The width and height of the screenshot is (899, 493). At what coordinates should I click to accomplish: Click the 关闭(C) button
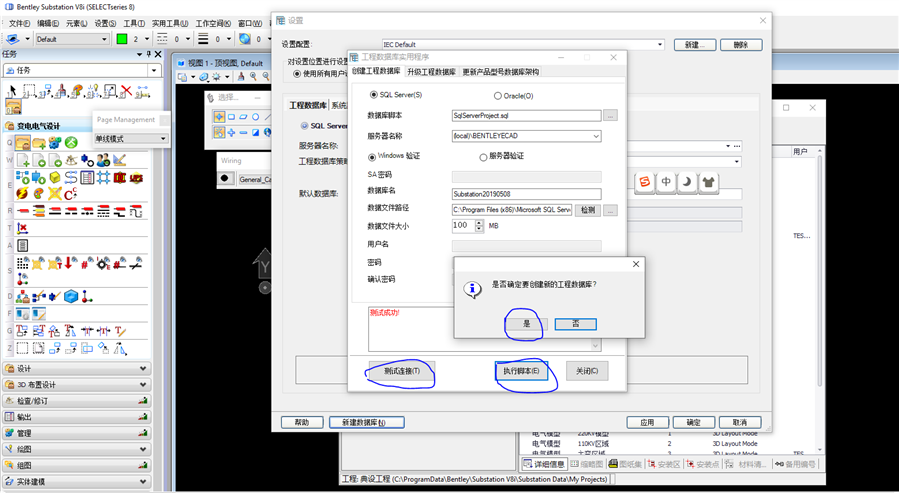(x=587, y=371)
